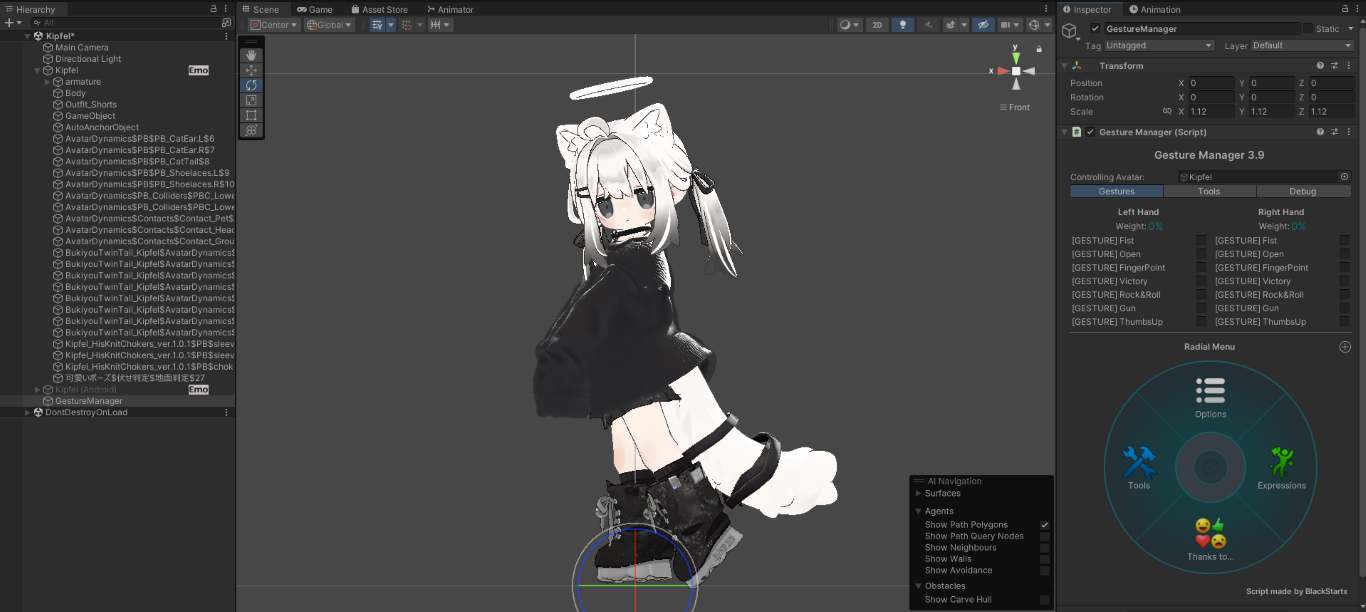The height and width of the screenshot is (612, 1366).
Task: Expand DontDestroyOnLoad scene
Action: 27,412
